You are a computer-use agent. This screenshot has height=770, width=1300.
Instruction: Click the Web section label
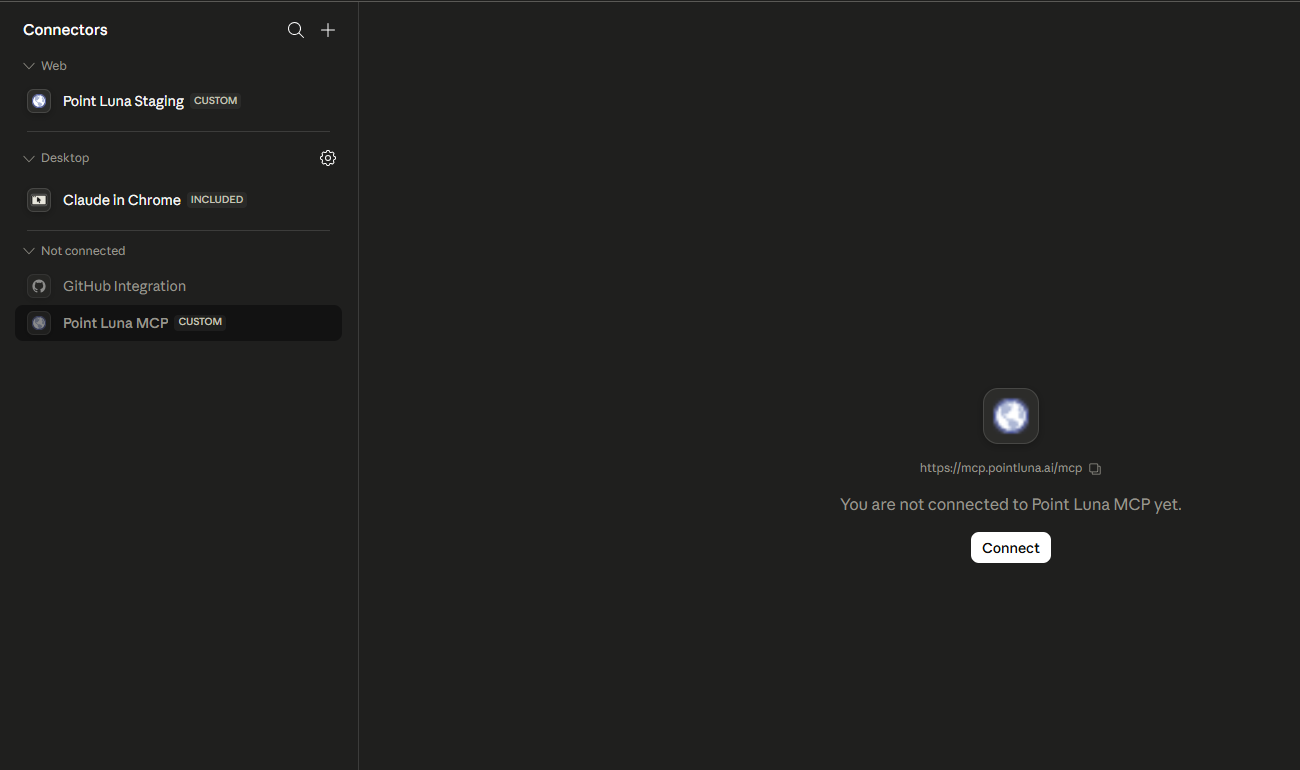click(54, 66)
